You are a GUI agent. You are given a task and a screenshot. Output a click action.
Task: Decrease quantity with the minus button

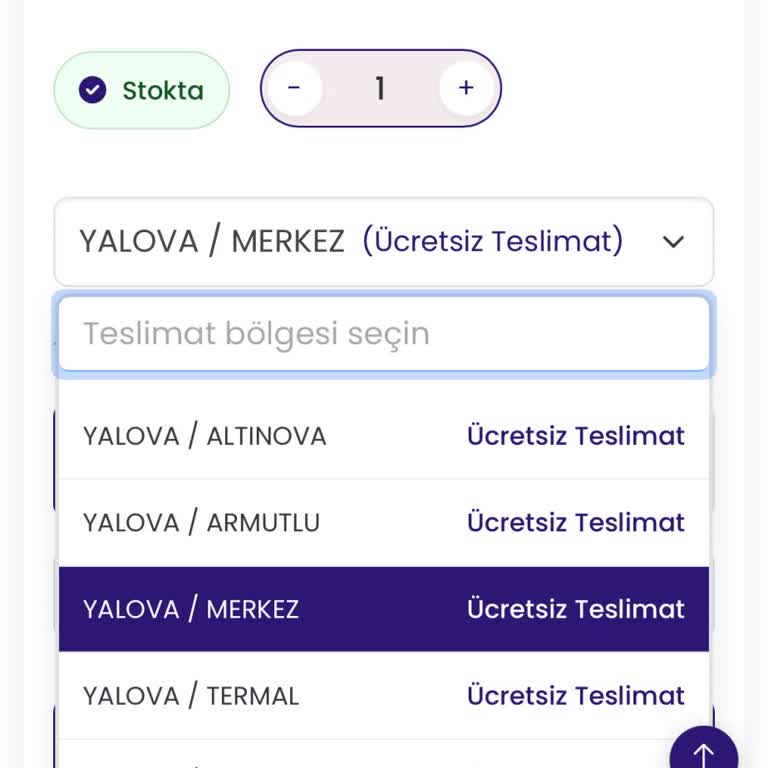tap(294, 88)
